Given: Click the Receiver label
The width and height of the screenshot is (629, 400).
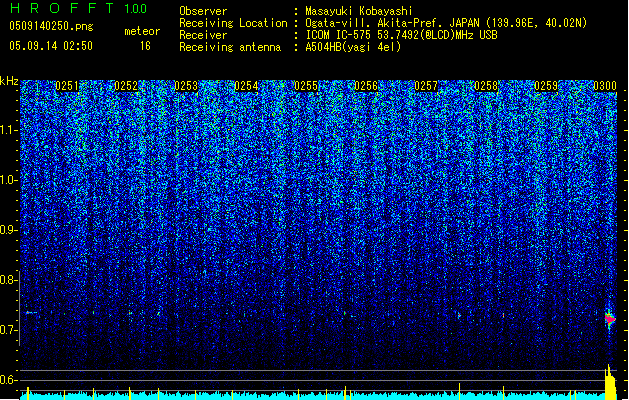Looking at the screenshot, I should [203, 35].
